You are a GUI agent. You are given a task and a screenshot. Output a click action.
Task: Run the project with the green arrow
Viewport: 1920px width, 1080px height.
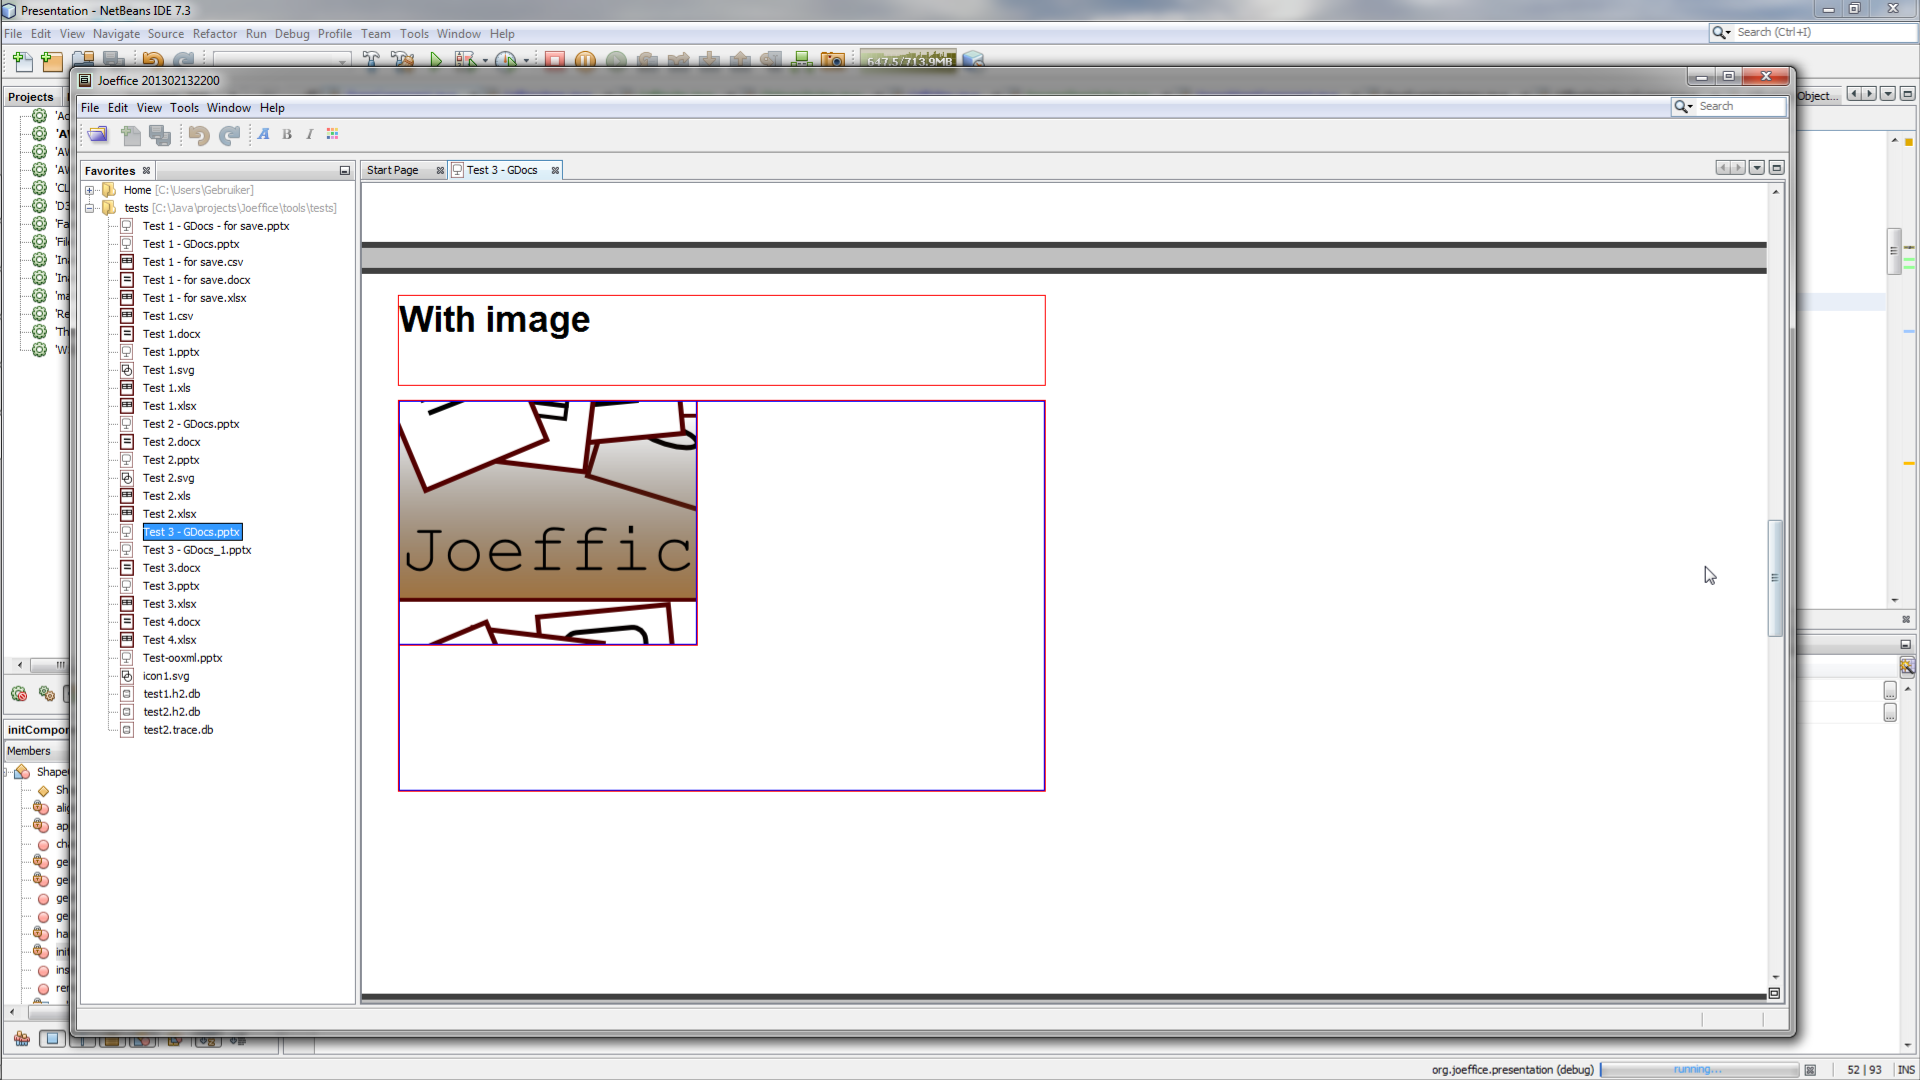click(436, 60)
